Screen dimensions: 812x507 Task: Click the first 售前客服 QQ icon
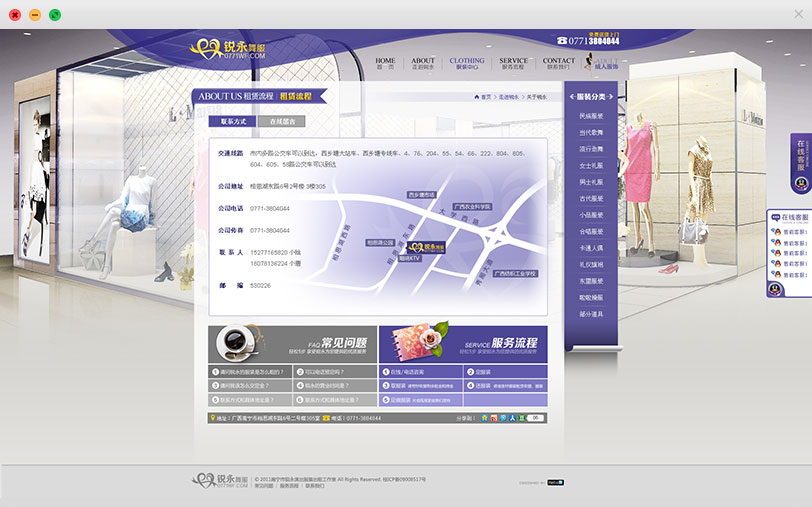pyautogui.click(x=775, y=231)
